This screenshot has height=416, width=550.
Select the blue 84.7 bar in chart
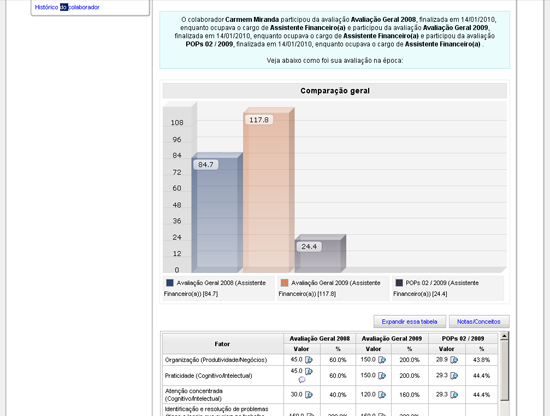pyautogui.click(x=217, y=213)
